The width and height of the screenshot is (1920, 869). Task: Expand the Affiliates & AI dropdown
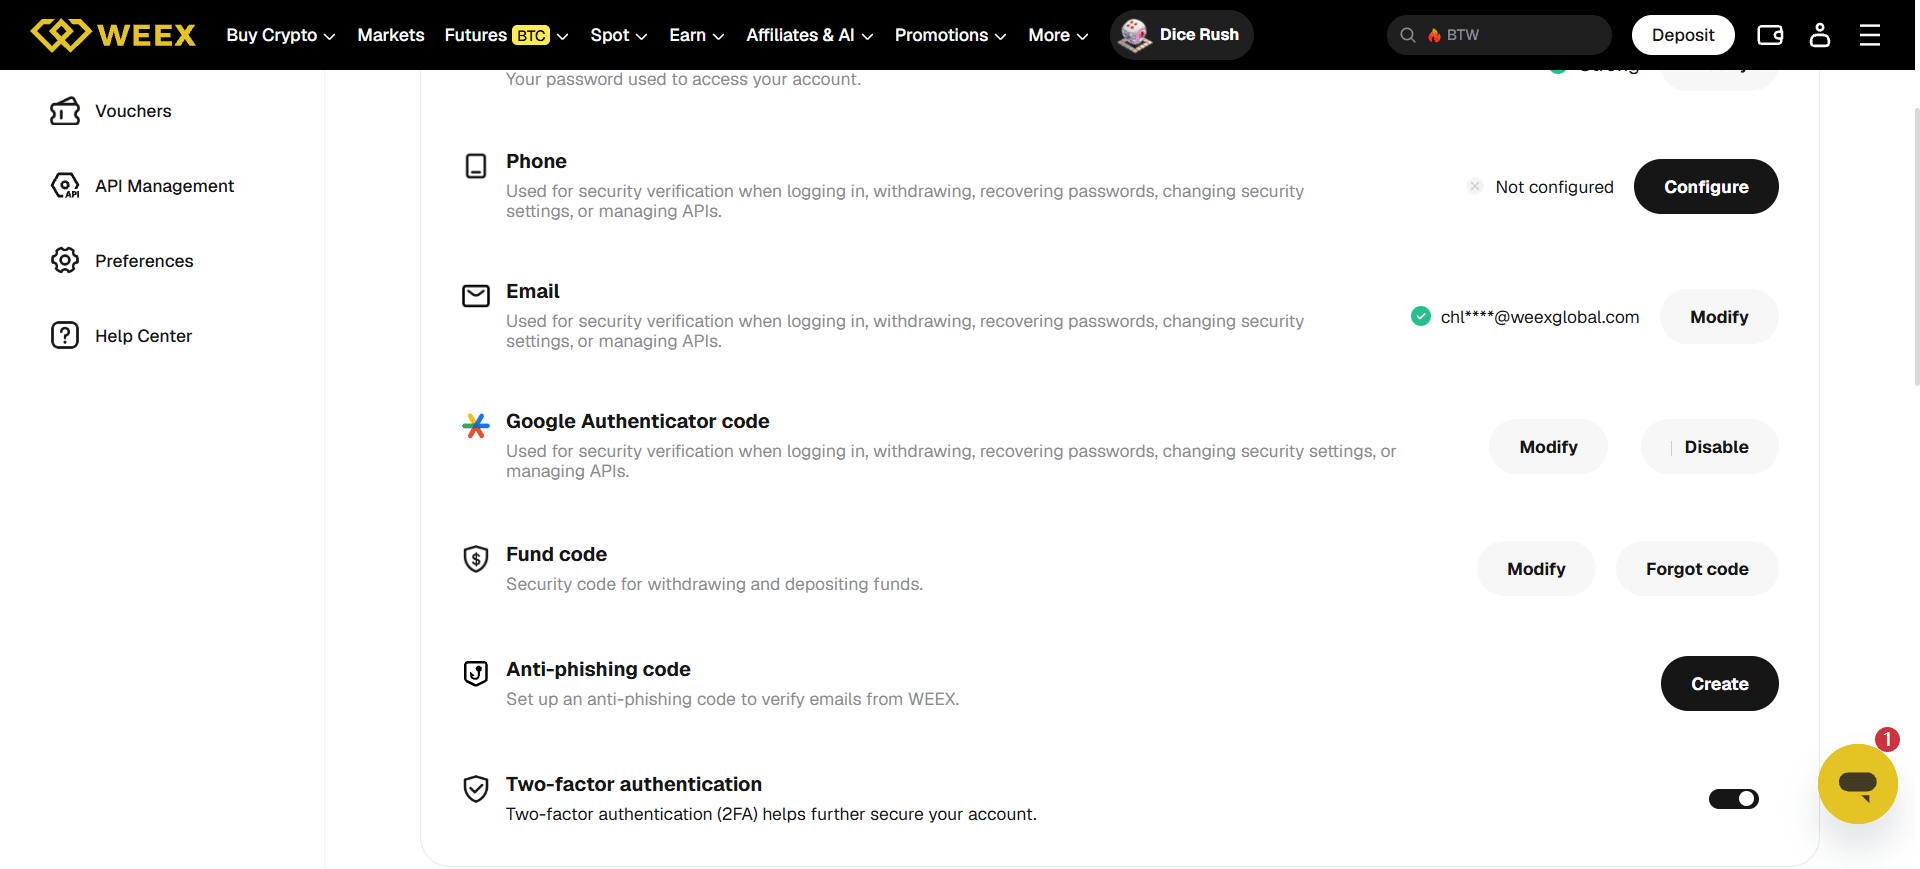coord(810,35)
